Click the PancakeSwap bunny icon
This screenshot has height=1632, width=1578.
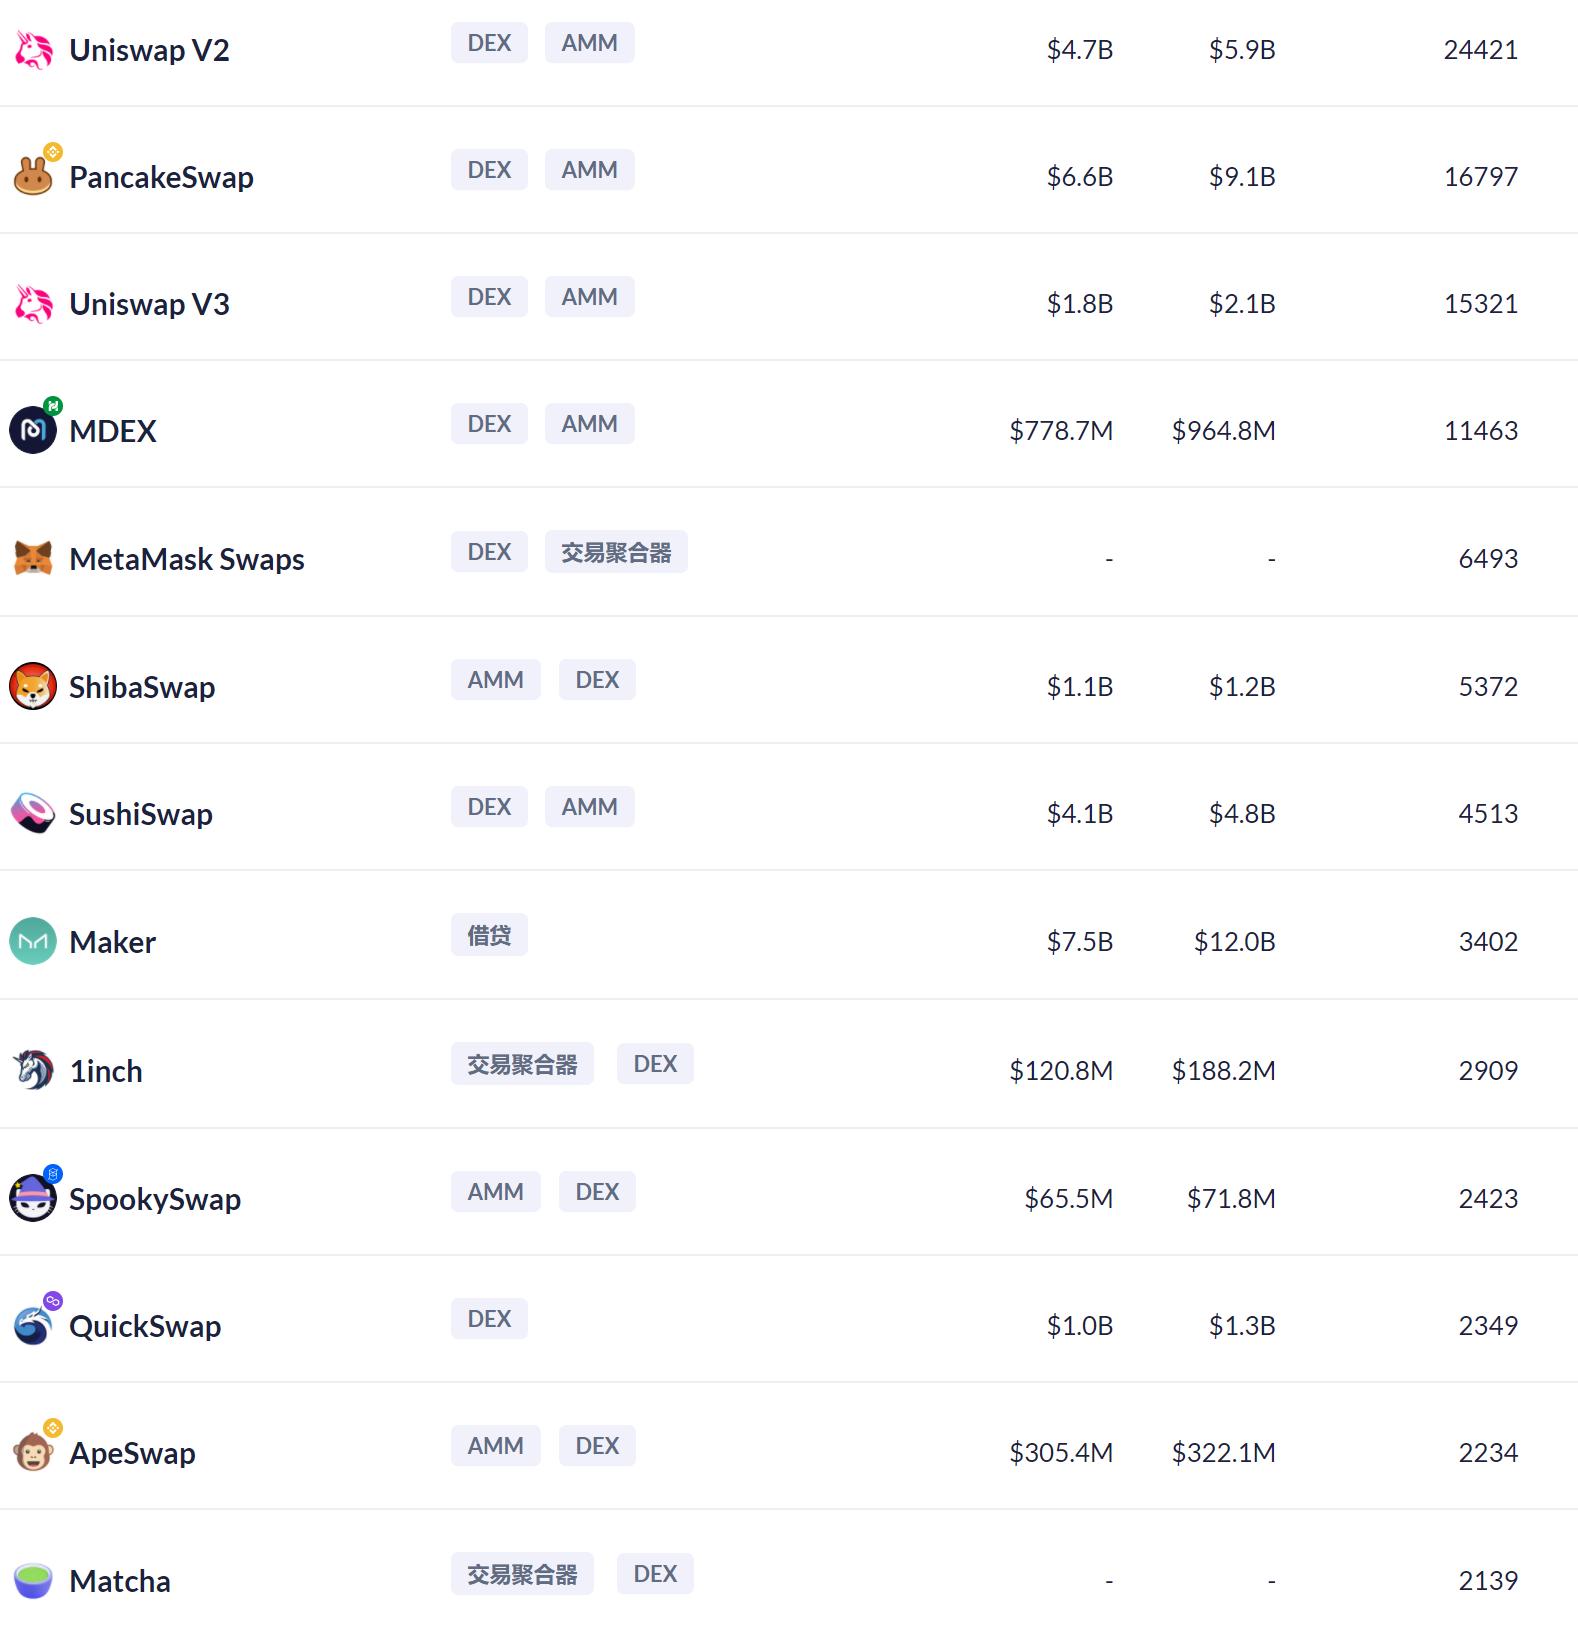pyautogui.click(x=33, y=177)
